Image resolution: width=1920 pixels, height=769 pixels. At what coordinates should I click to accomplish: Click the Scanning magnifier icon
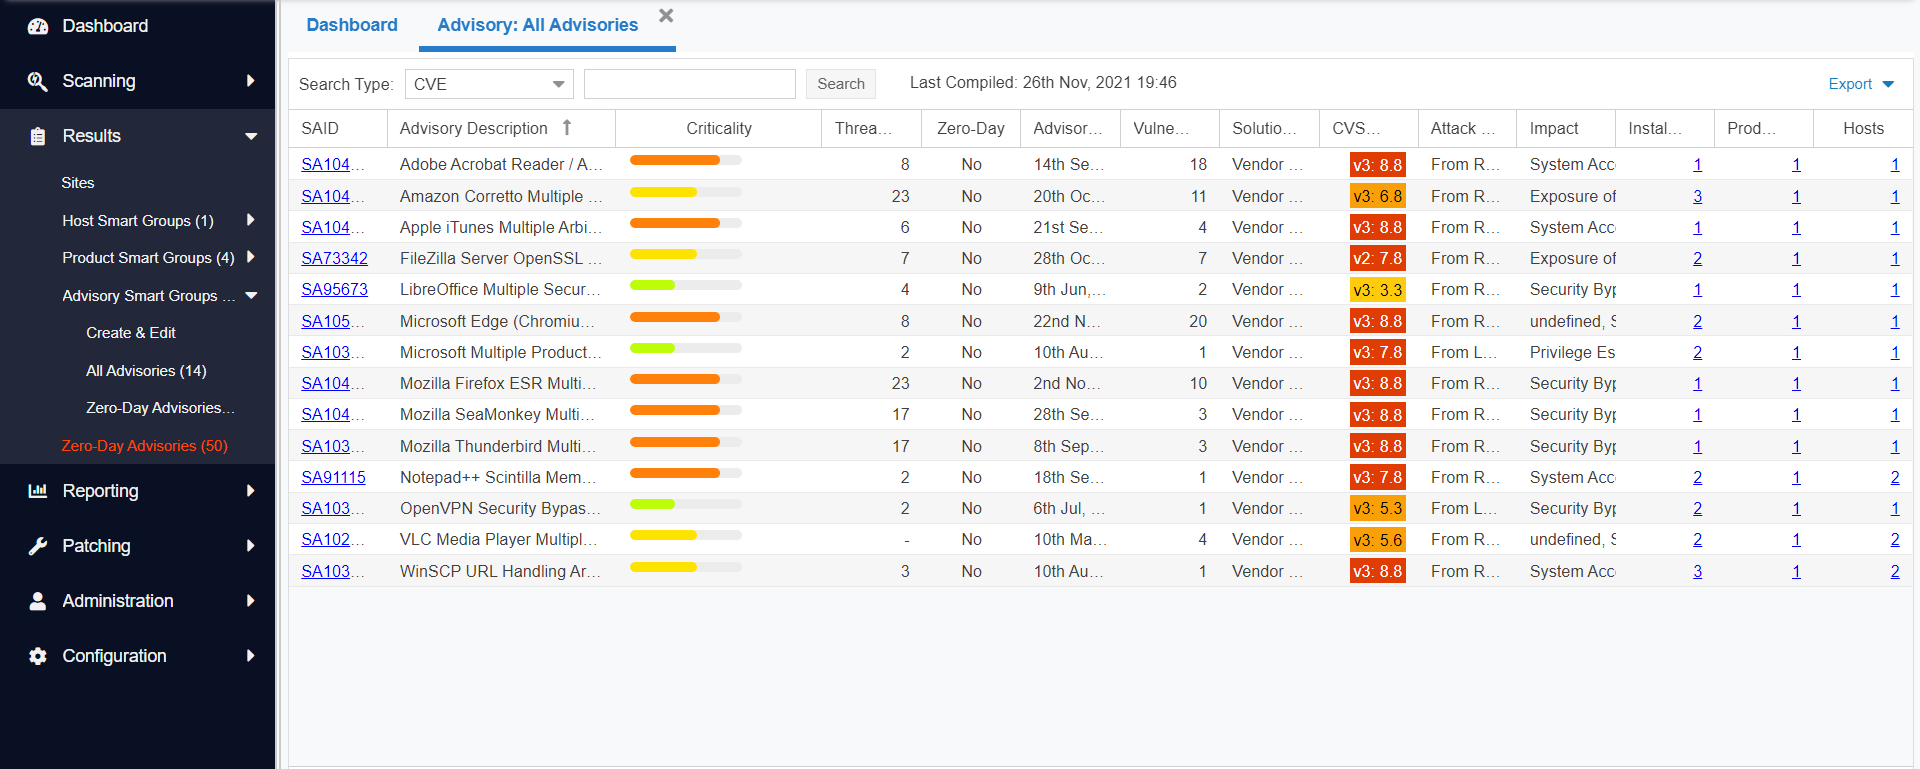(38, 82)
